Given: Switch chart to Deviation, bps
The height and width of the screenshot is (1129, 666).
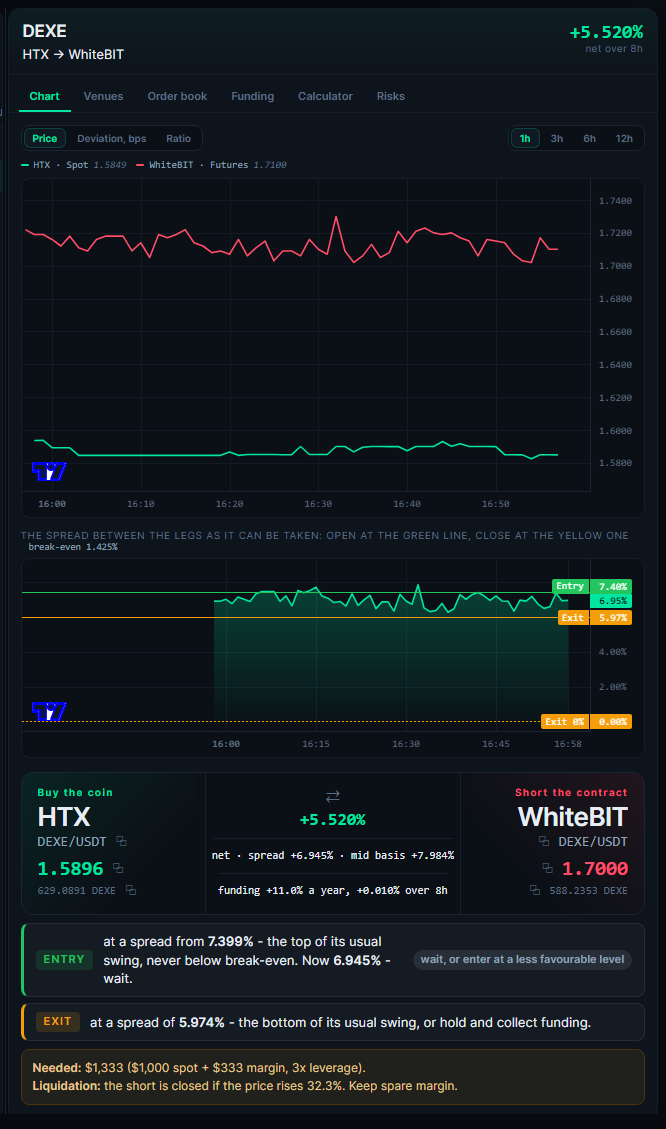Looking at the screenshot, I should pyautogui.click(x=112, y=138).
